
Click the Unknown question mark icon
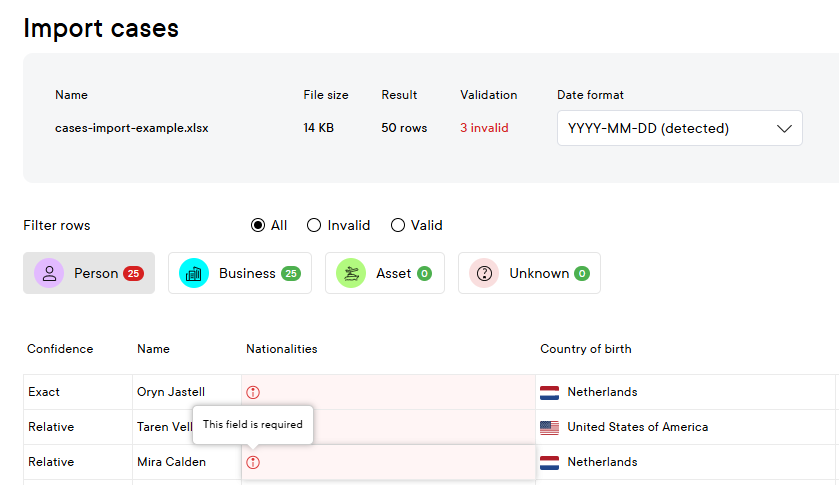tap(484, 273)
